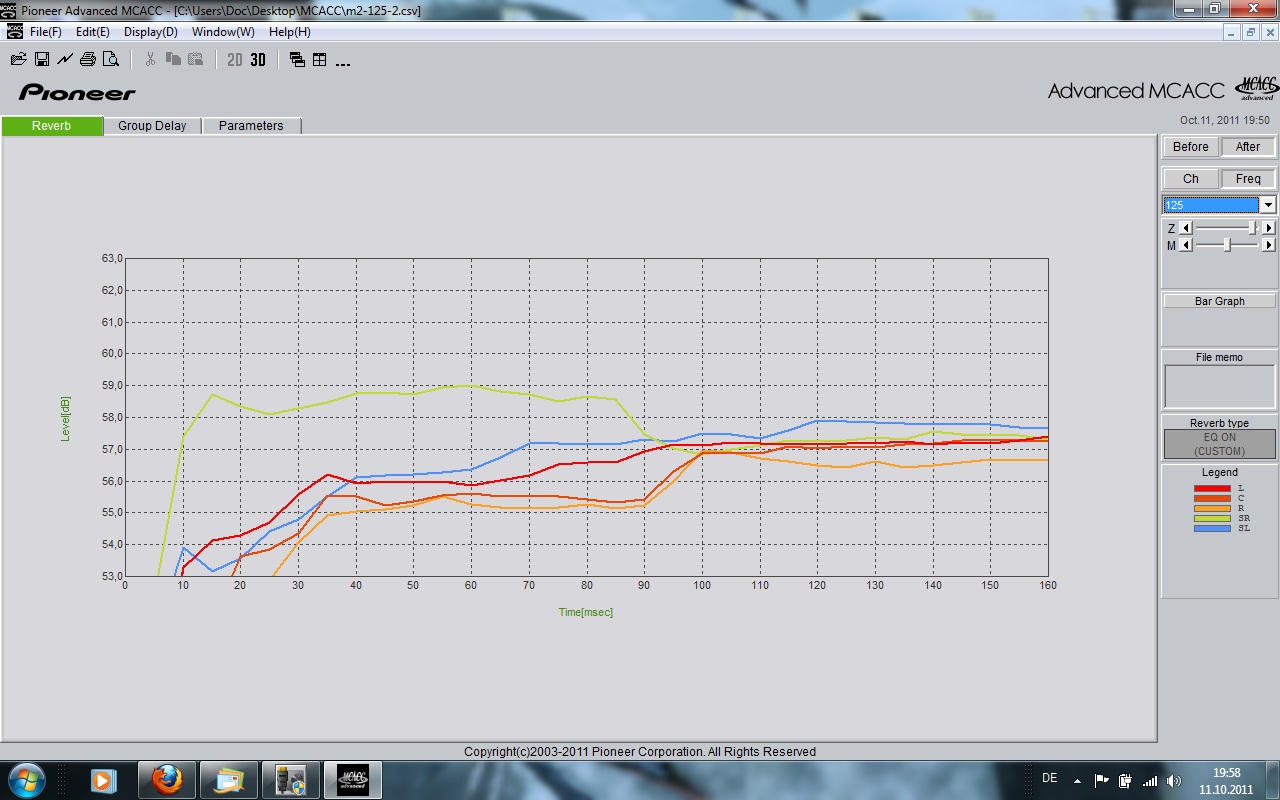Open the Display(D) menu

coord(150,32)
